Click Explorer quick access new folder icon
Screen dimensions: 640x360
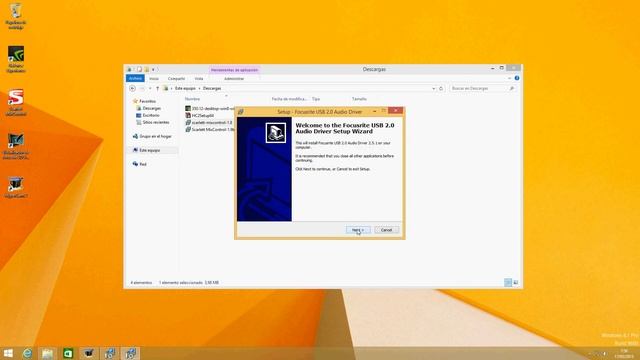pos(147,69)
